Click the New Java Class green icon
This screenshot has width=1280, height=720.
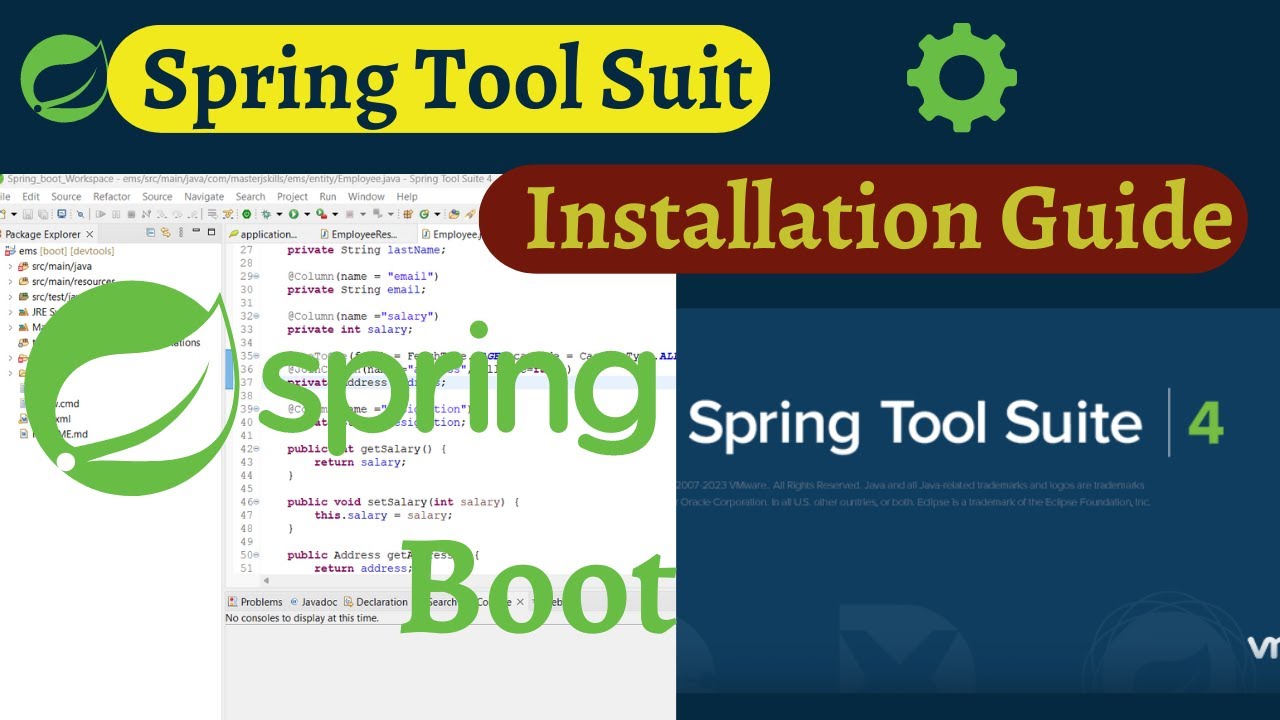tap(424, 214)
